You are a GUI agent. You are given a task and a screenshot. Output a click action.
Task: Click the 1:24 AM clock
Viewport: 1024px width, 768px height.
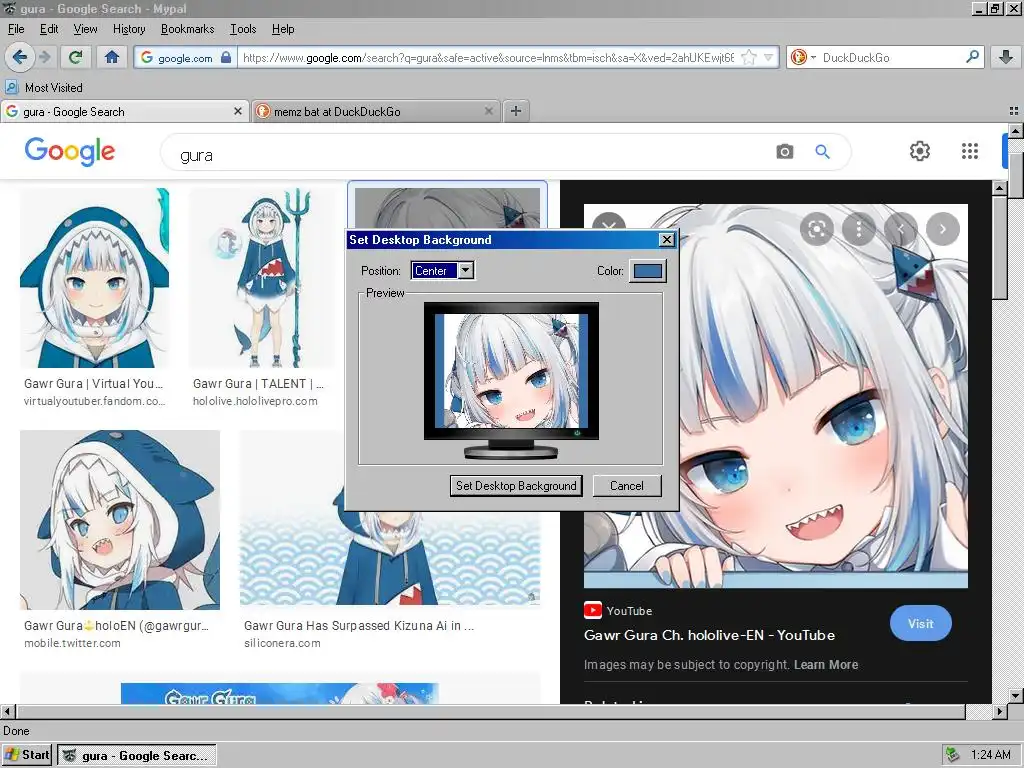(990, 755)
